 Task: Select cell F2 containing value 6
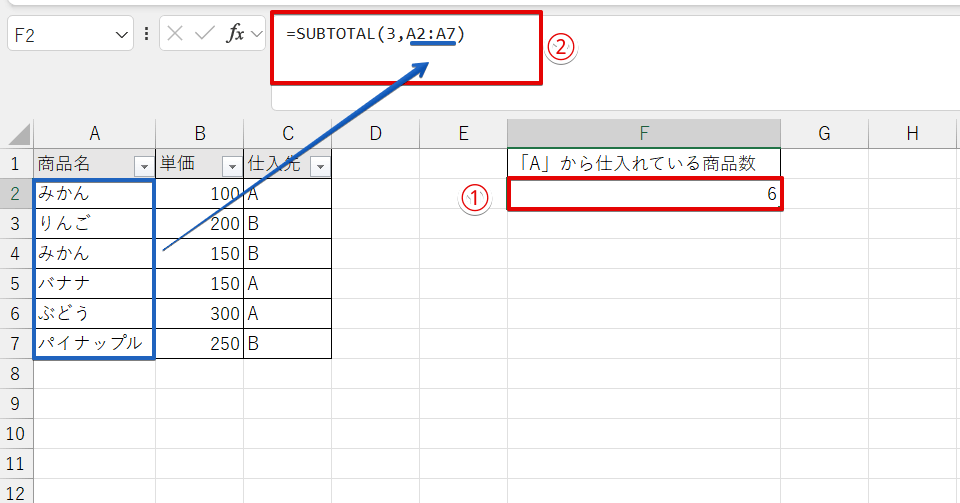tap(643, 194)
